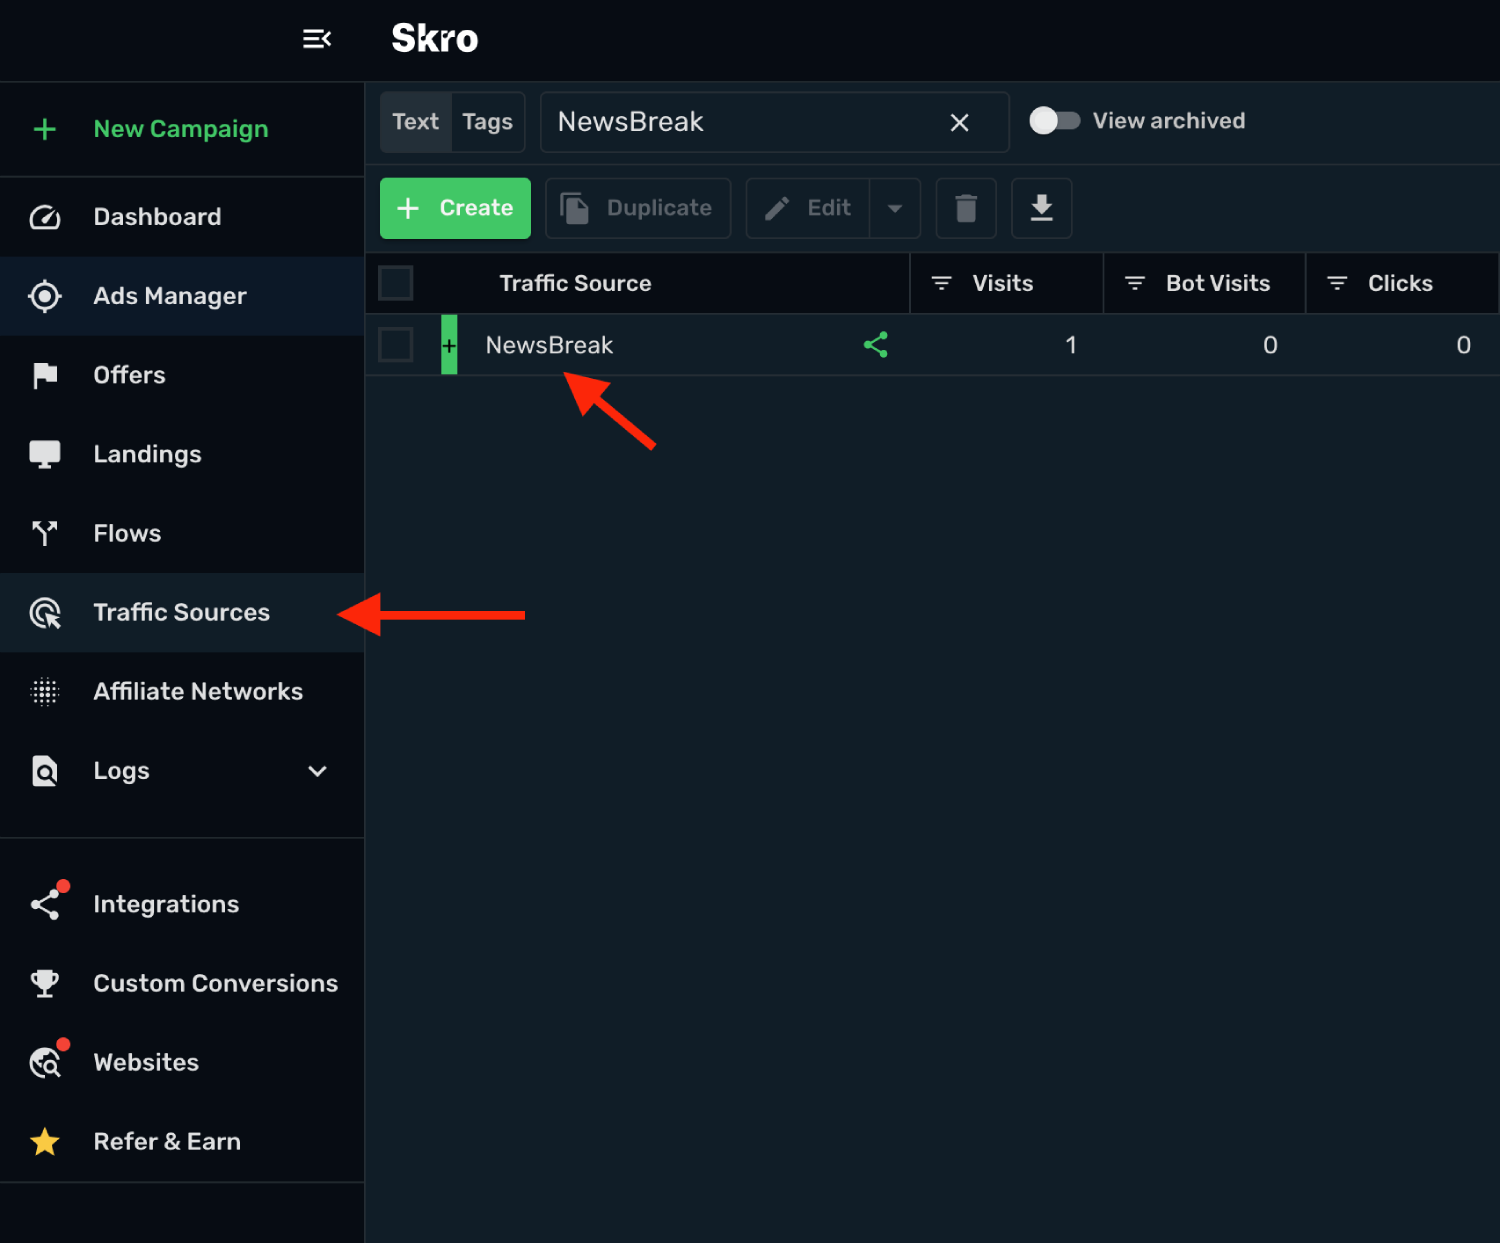Open the New Campaign link

[181, 129]
